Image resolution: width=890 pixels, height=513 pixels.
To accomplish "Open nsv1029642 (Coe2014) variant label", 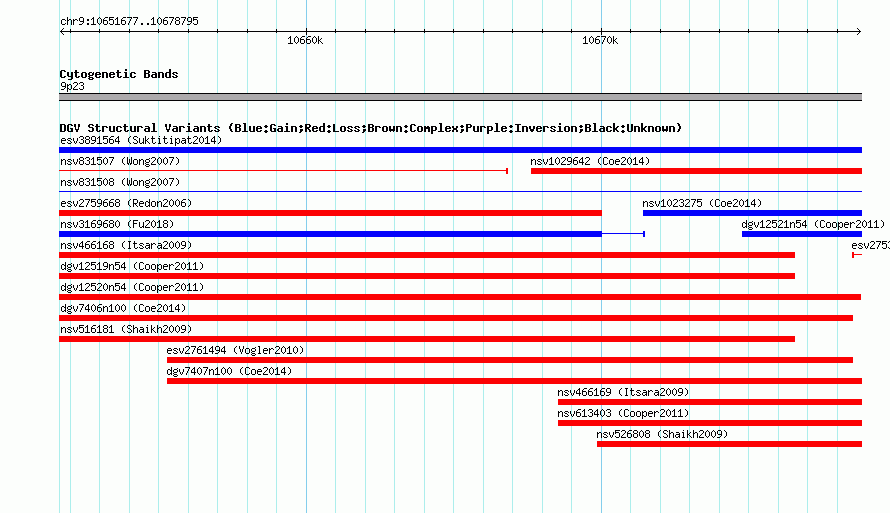I will click(590, 161).
